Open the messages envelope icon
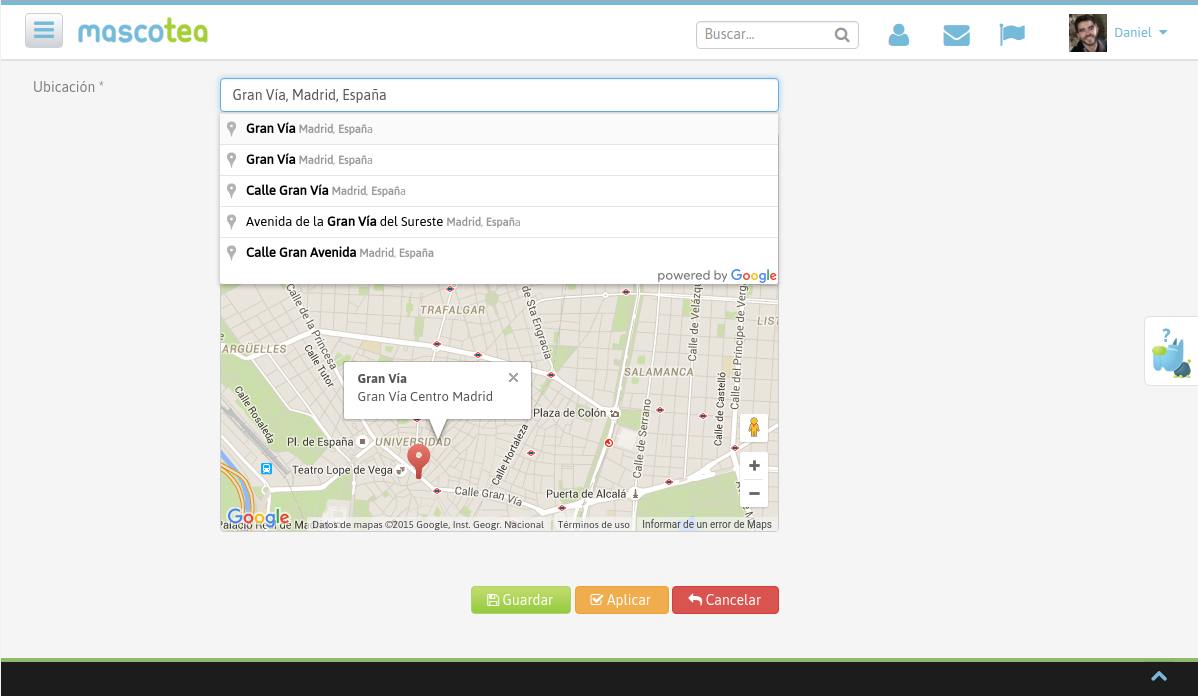The width and height of the screenshot is (1198, 696). [956, 35]
